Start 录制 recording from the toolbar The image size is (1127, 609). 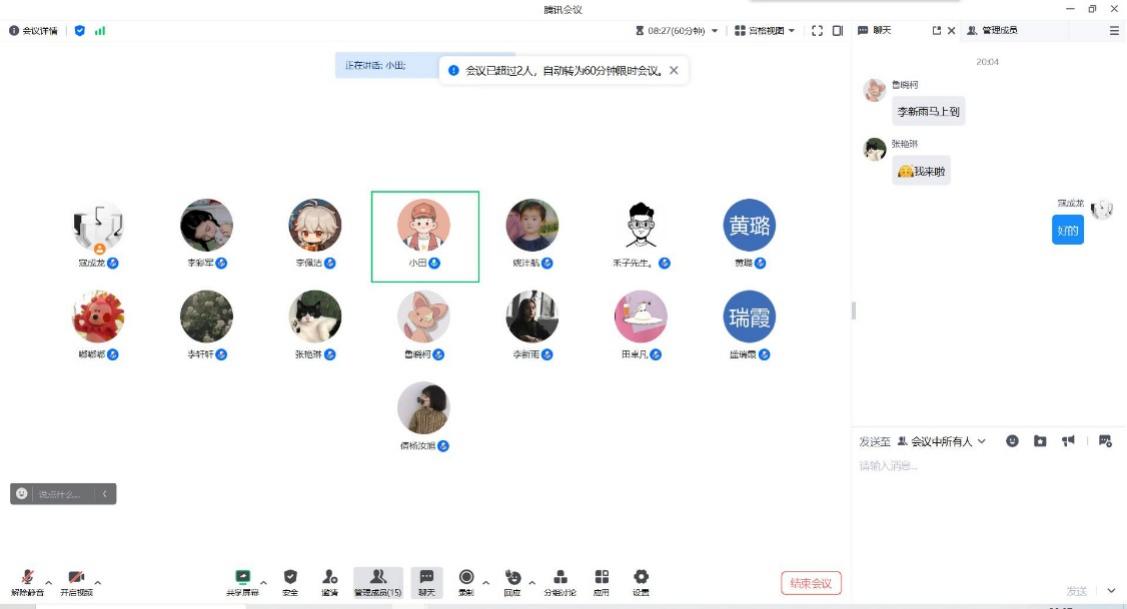466,581
